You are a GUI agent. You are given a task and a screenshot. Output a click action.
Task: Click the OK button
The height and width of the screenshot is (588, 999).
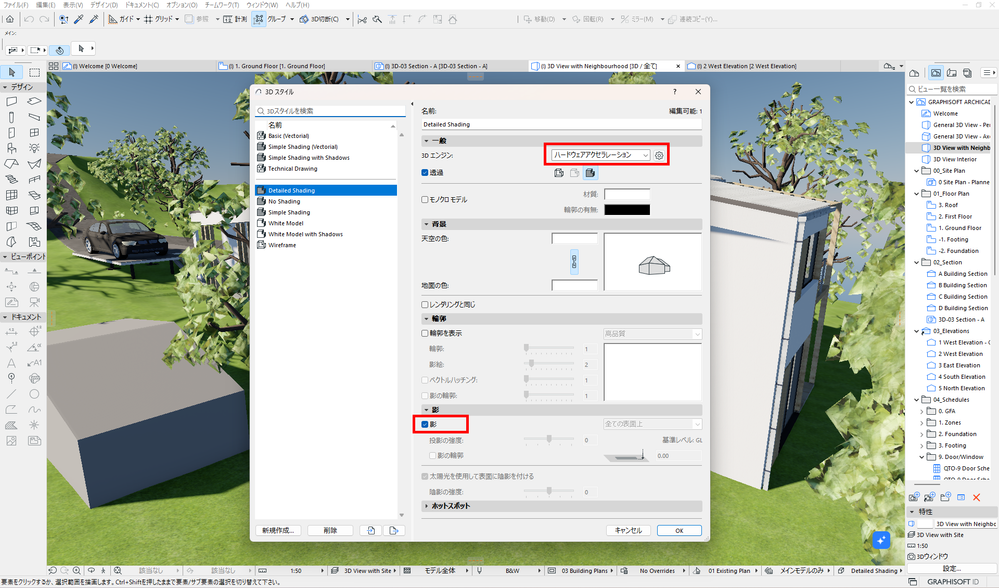click(679, 530)
